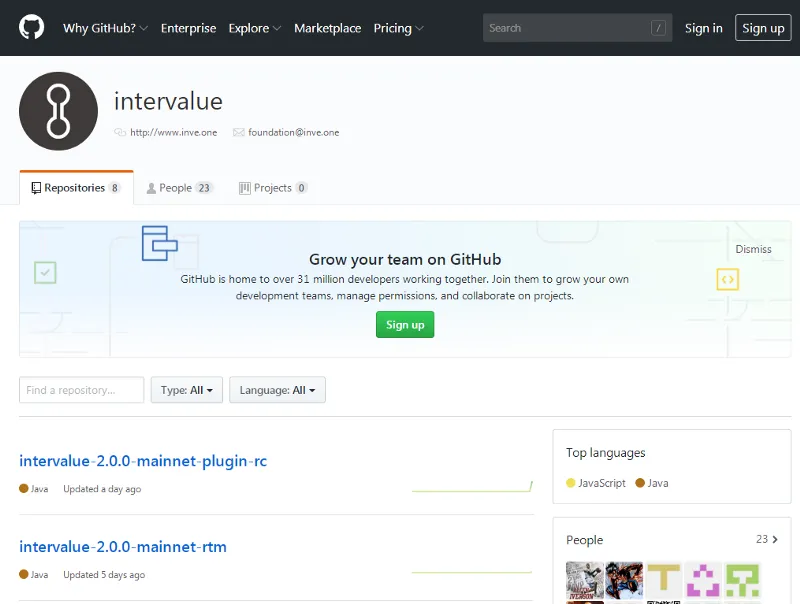Open the intervalue organization avatar
Viewport: 800px width, 604px height.
58,111
